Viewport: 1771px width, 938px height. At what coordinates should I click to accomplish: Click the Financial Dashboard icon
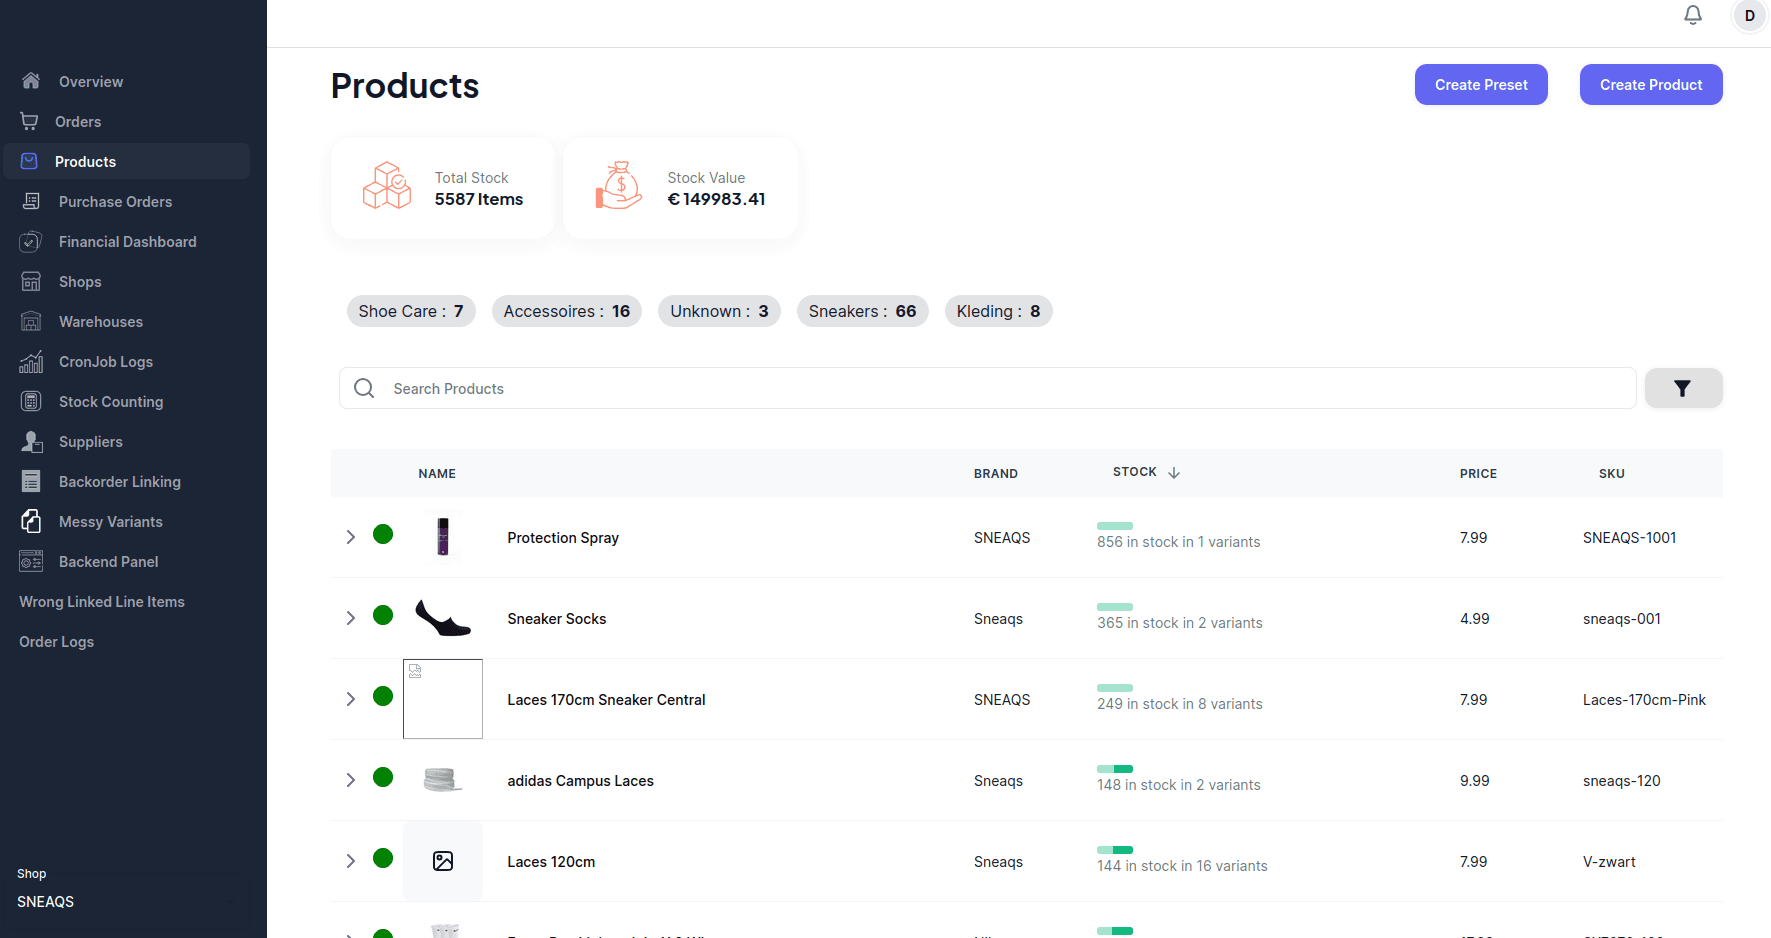(31, 241)
